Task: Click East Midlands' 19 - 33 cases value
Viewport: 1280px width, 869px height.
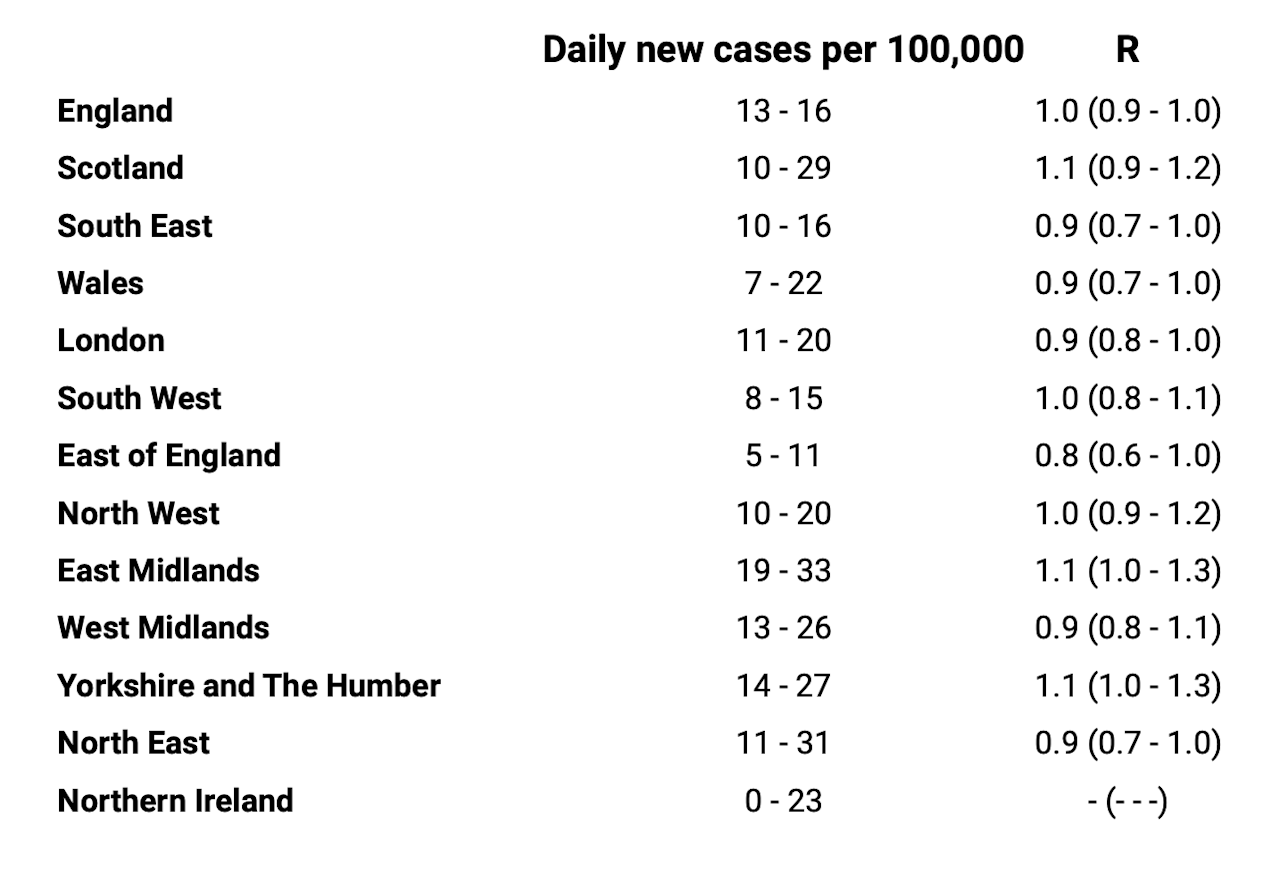Action: [784, 571]
